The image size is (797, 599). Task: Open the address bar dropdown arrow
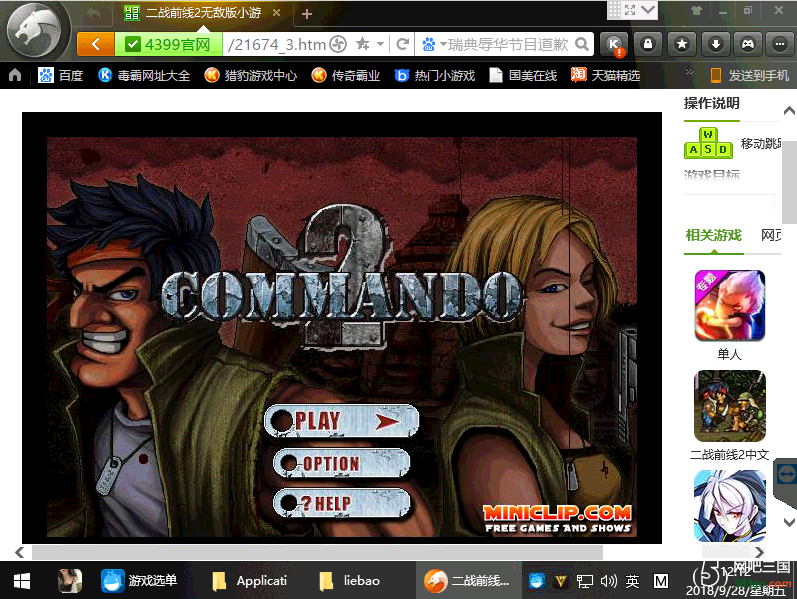click(x=380, y=44)
